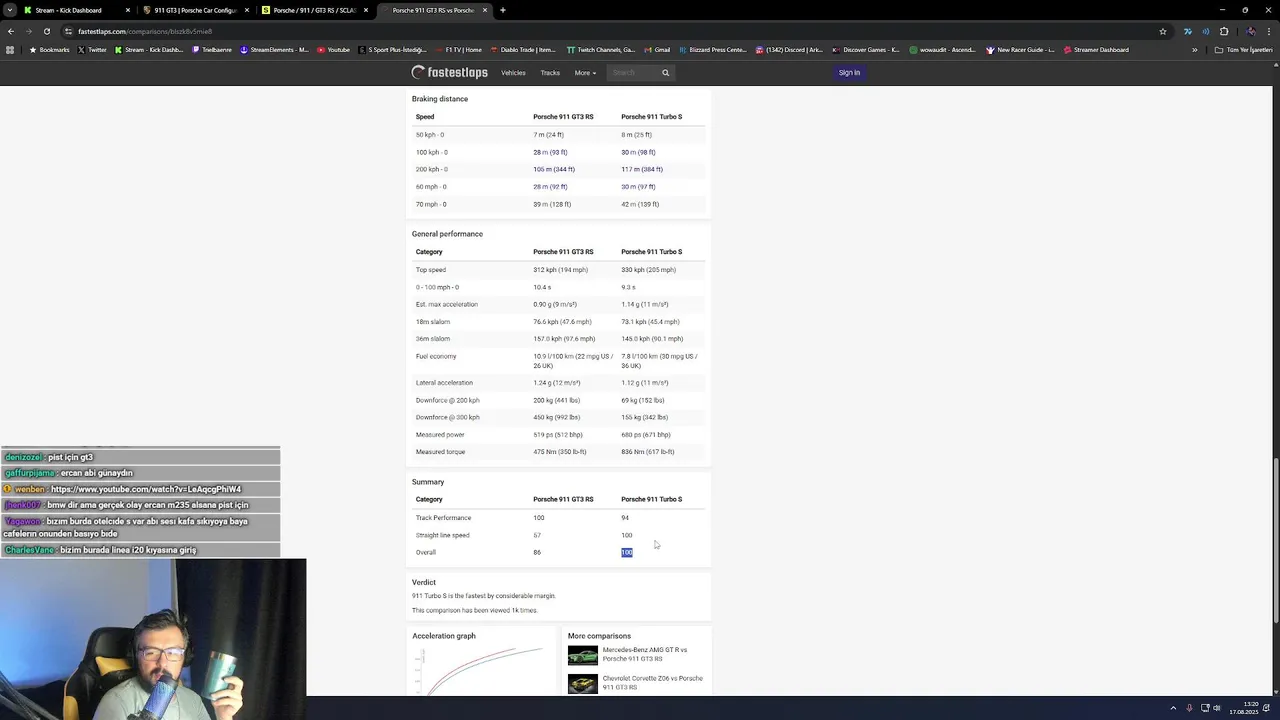Click the Chevrolet Corvette Z06 comparison thumbnail
Screen dimensions: 1280x720
point(582,684)
